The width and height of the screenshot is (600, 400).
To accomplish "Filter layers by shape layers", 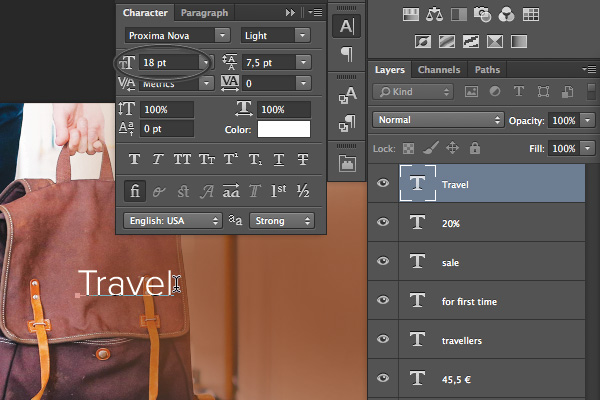I will tap(543, 91).
